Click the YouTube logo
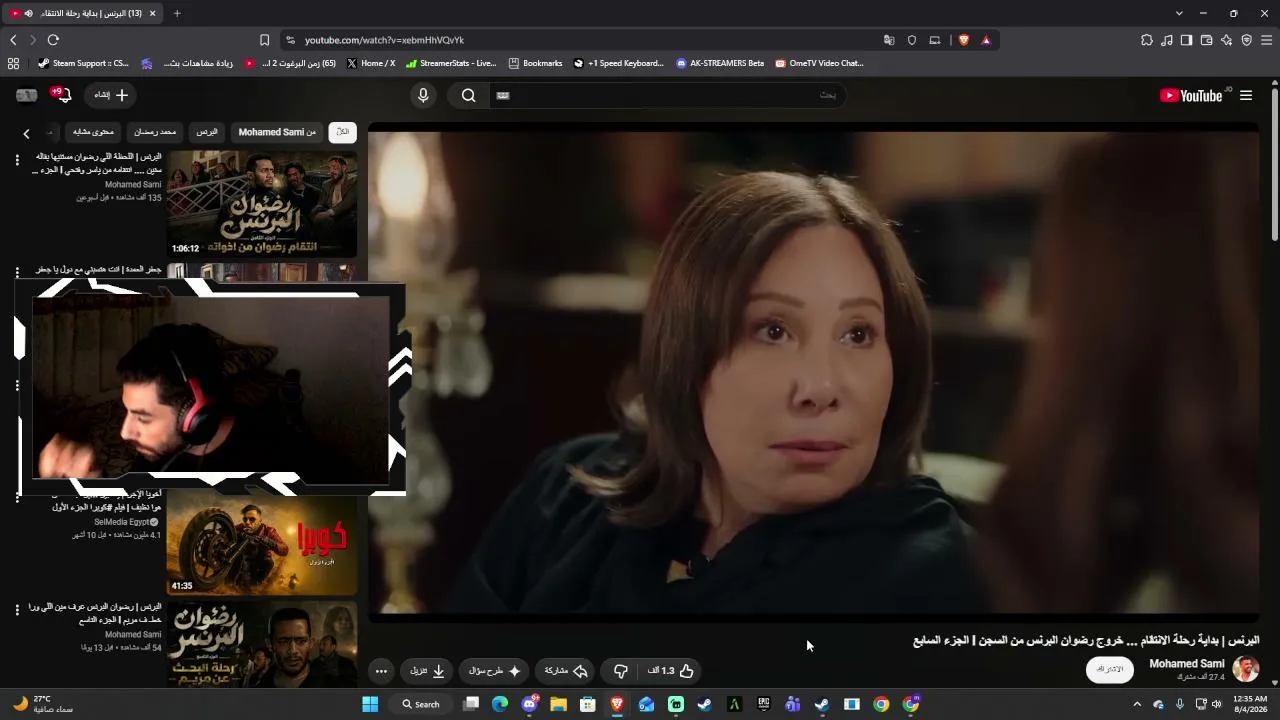 [x=1190, y=95]
